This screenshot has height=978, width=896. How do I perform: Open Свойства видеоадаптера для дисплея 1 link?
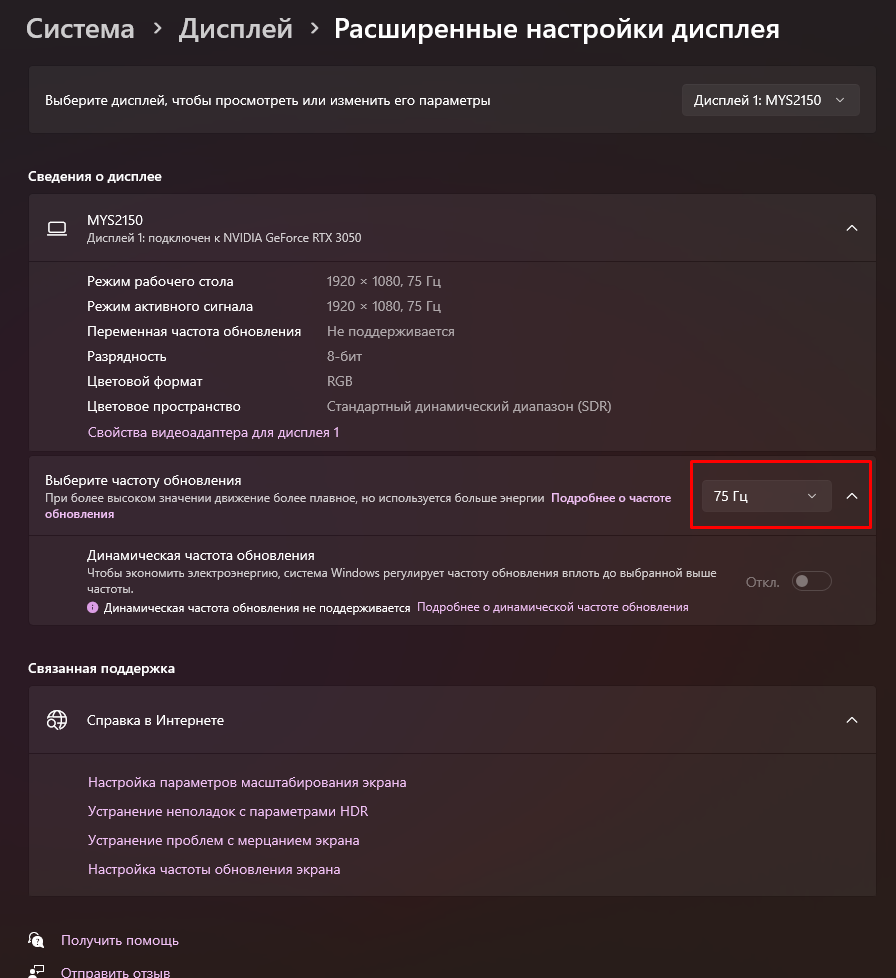(213, 432)
